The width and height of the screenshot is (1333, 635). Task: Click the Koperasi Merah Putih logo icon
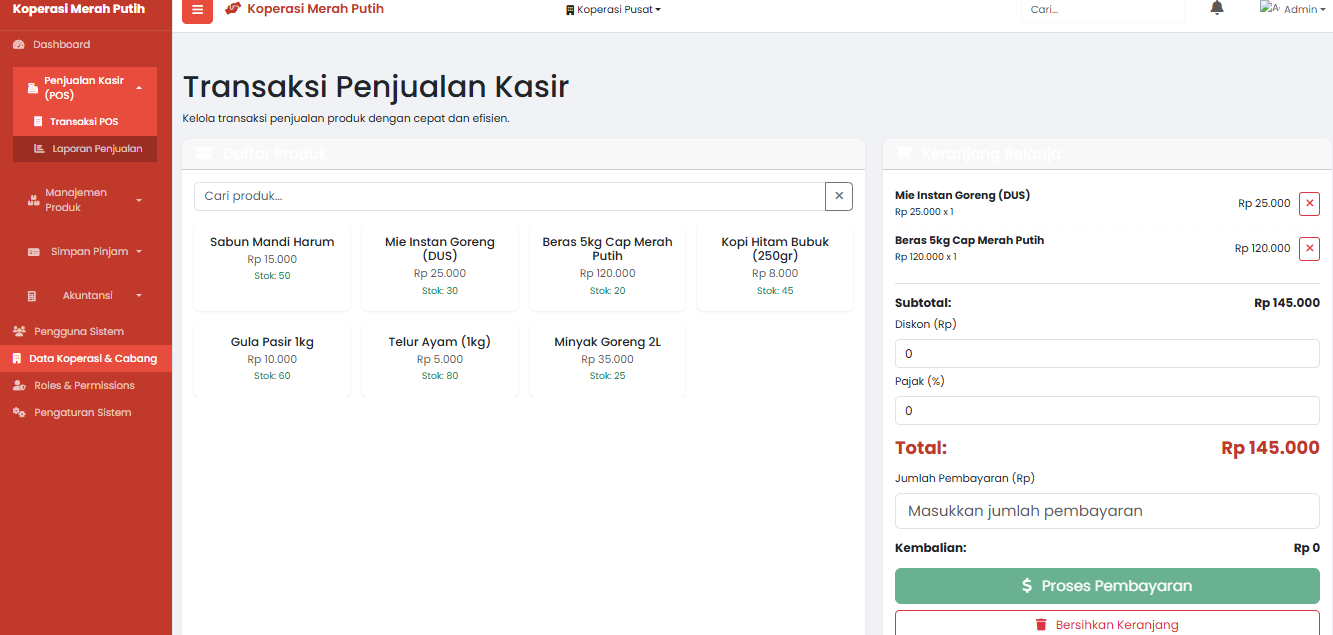(233, 9)
